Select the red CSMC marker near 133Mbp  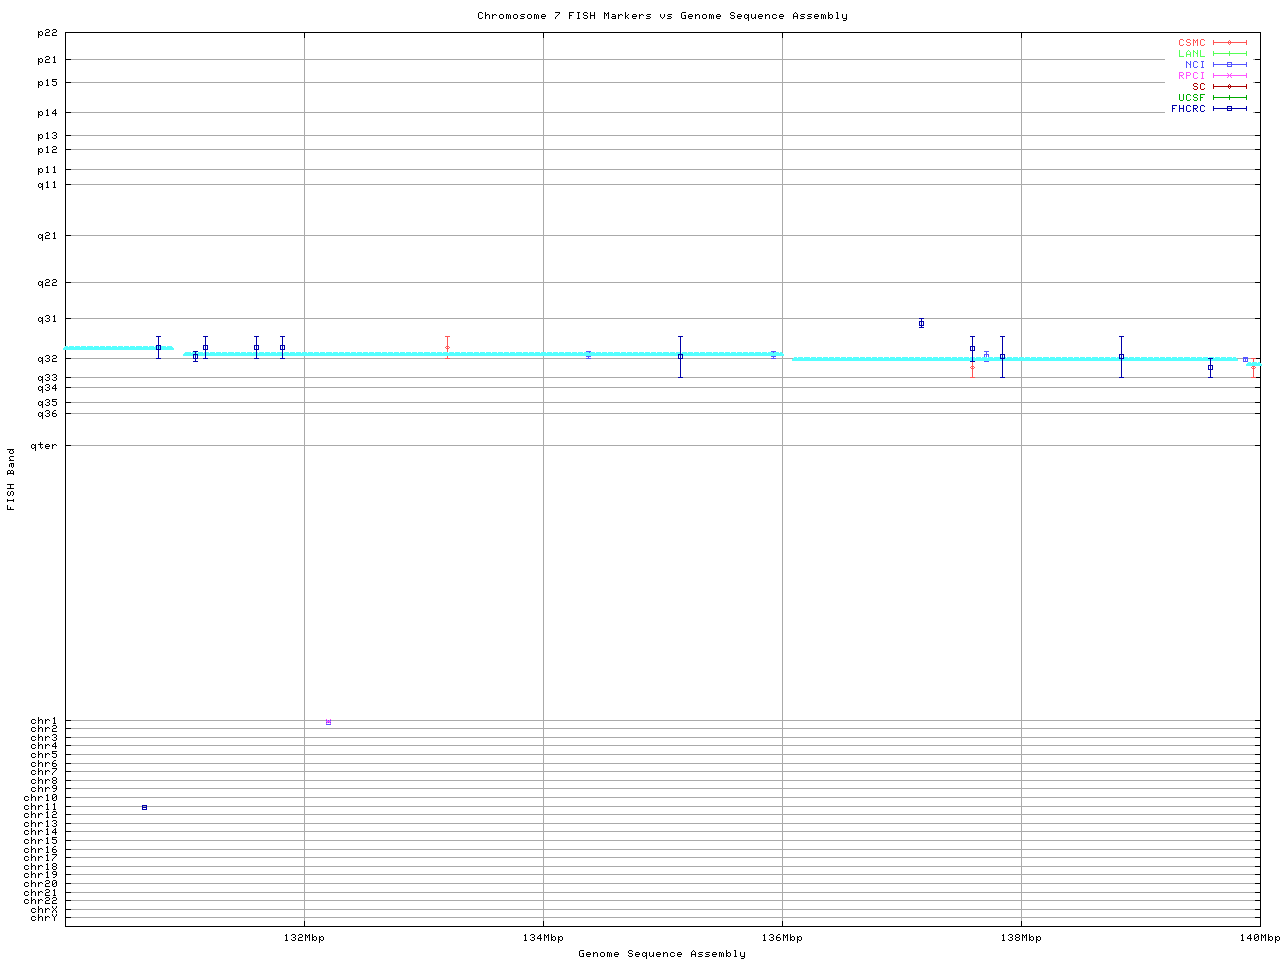[447, 347]
